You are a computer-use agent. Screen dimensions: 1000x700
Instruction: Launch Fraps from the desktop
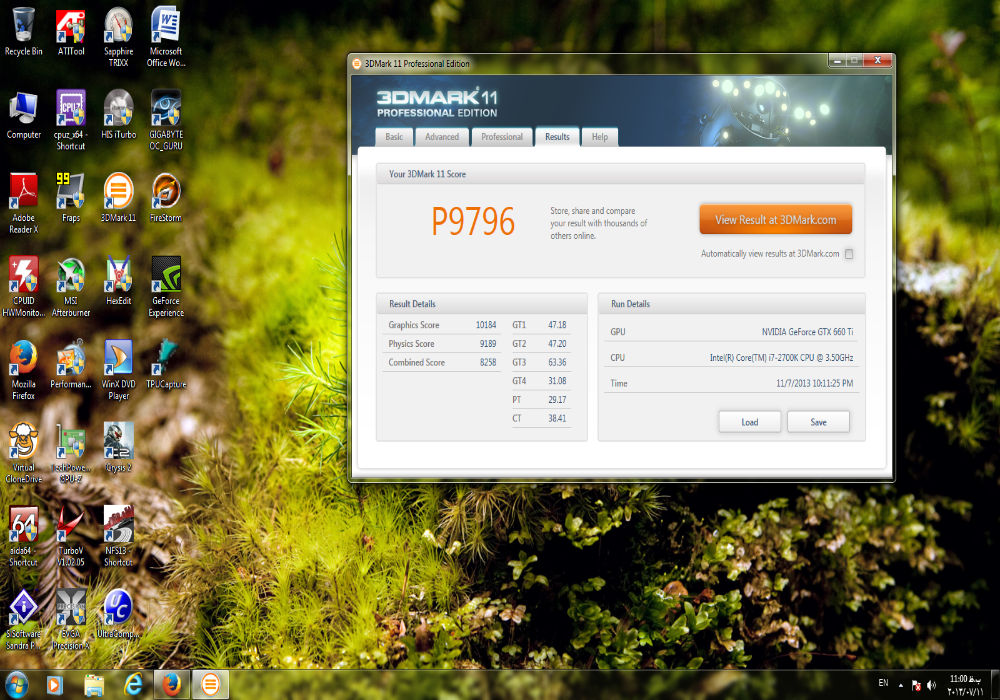pyautogui.click(x=71, y=198)
